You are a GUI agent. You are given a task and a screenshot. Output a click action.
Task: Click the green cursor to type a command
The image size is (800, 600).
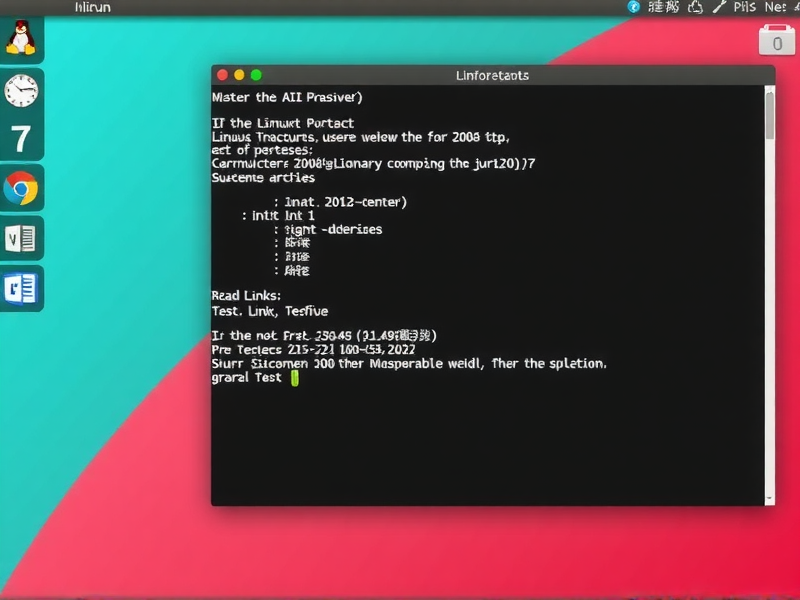[x=294, y=378]
